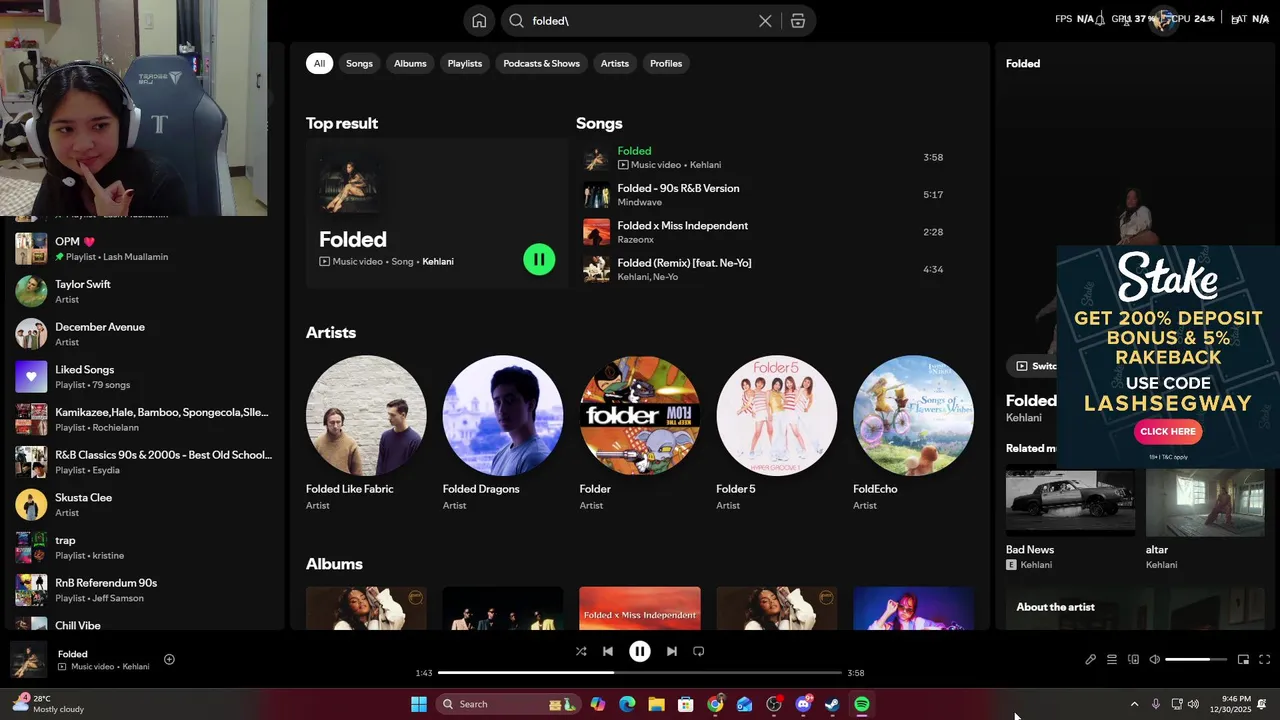Open Steam from the taskbar

tap(832, 704)
